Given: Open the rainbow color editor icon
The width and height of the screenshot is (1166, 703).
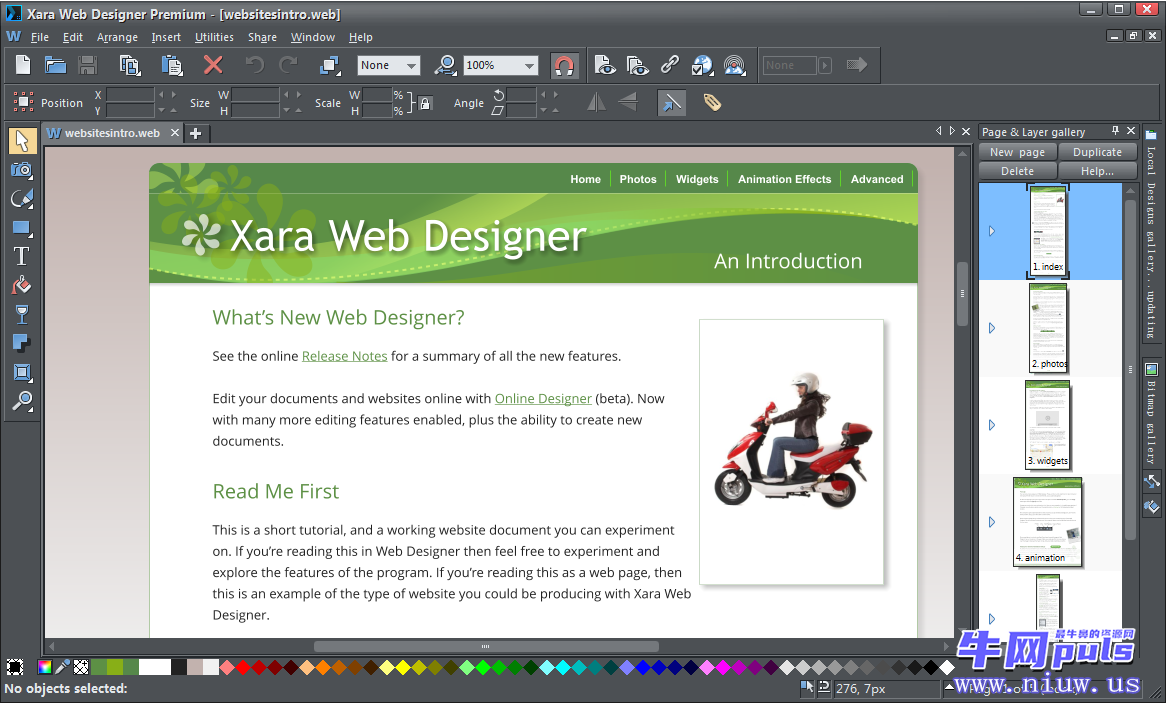Looking at the screenshot, I should pyautogui.click(x=45, y=667).
